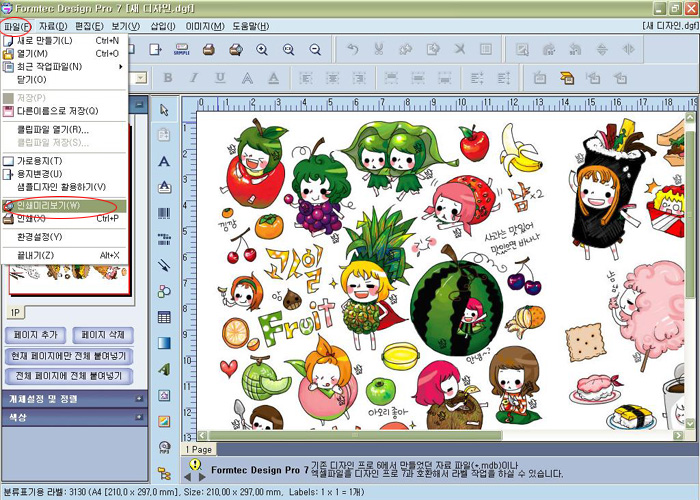The width and height of the screenshot is (700, 500).
Task: Click the CD disc tool icon
Action: coord(164,447)
